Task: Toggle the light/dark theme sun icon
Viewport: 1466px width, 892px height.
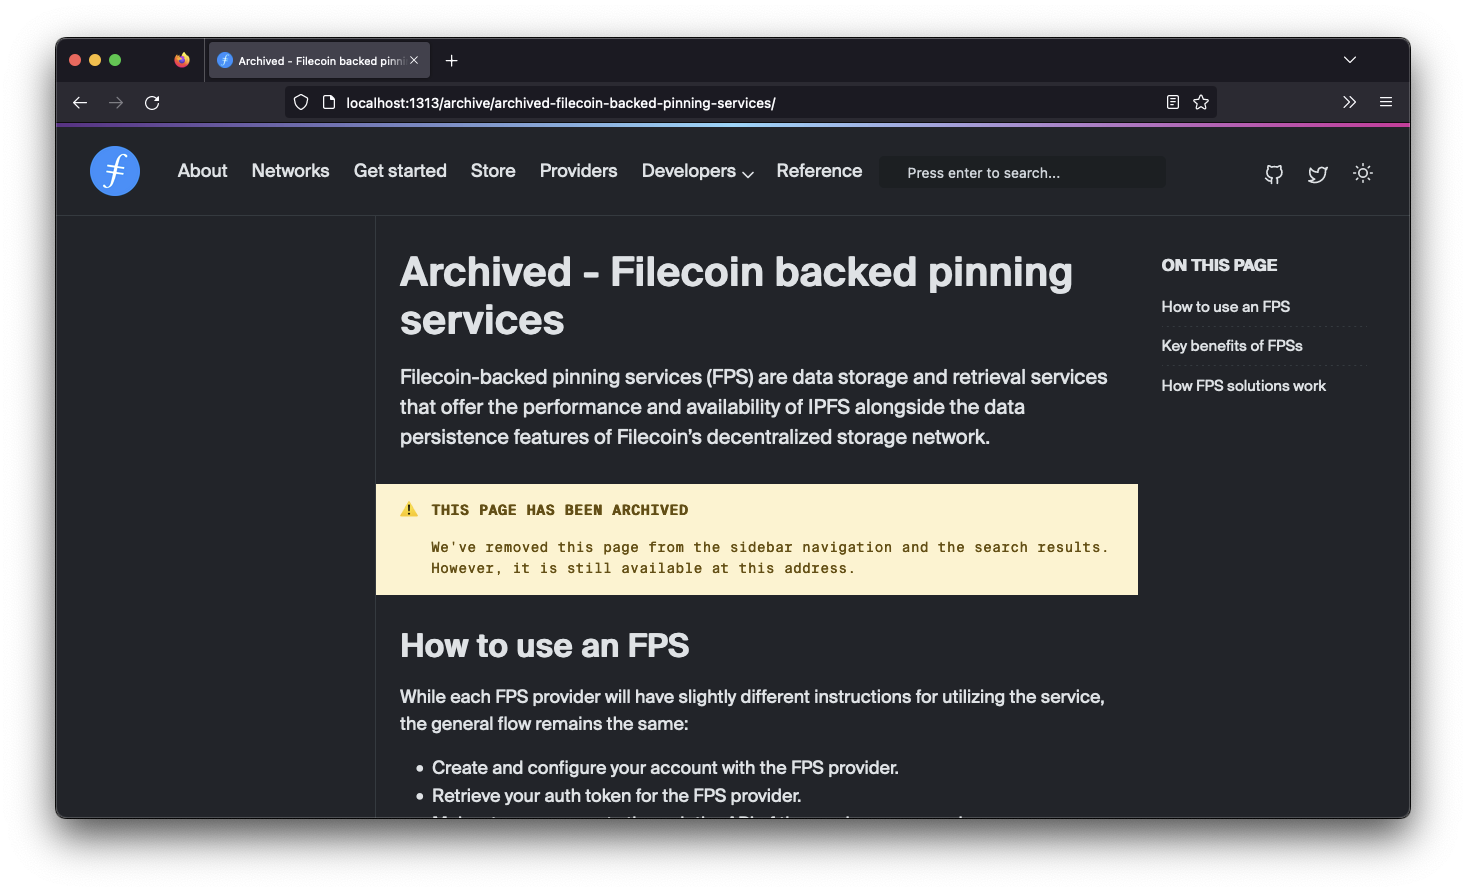Action: 1362,173
